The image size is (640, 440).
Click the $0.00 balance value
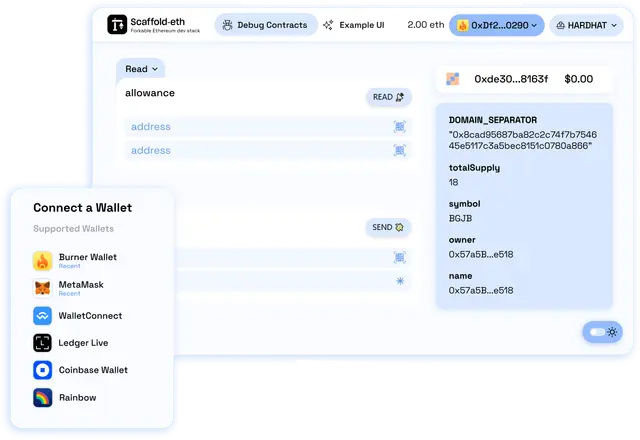coord(578,79)
